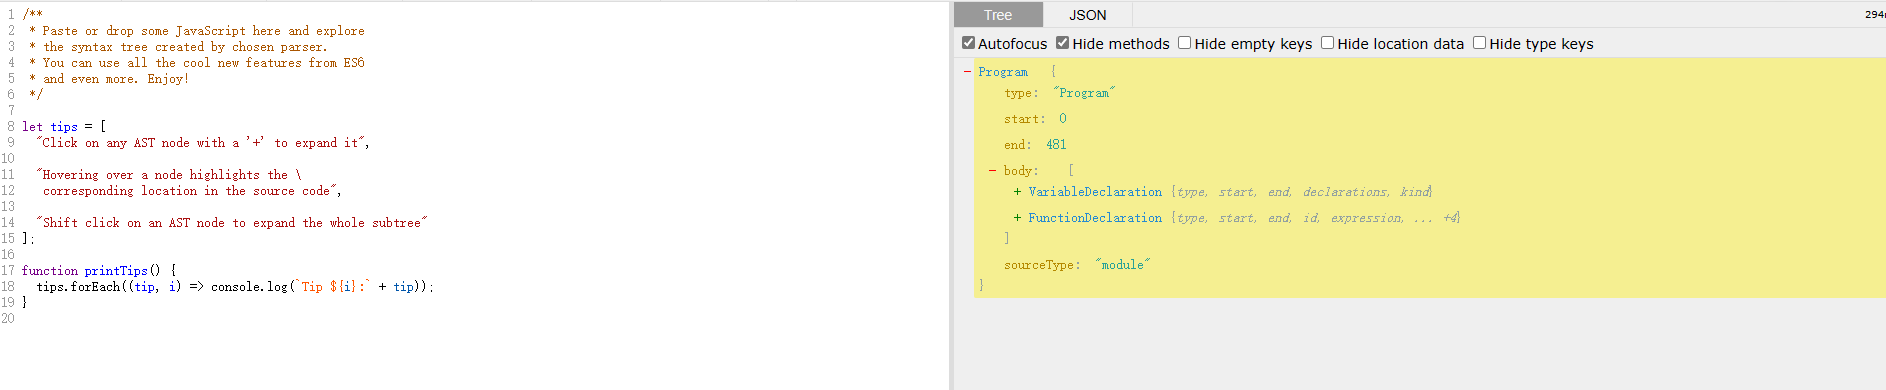Screen dimensions: 1886x390
Task: Place cursor on printTips function name
Action: (x=116, y=271)
